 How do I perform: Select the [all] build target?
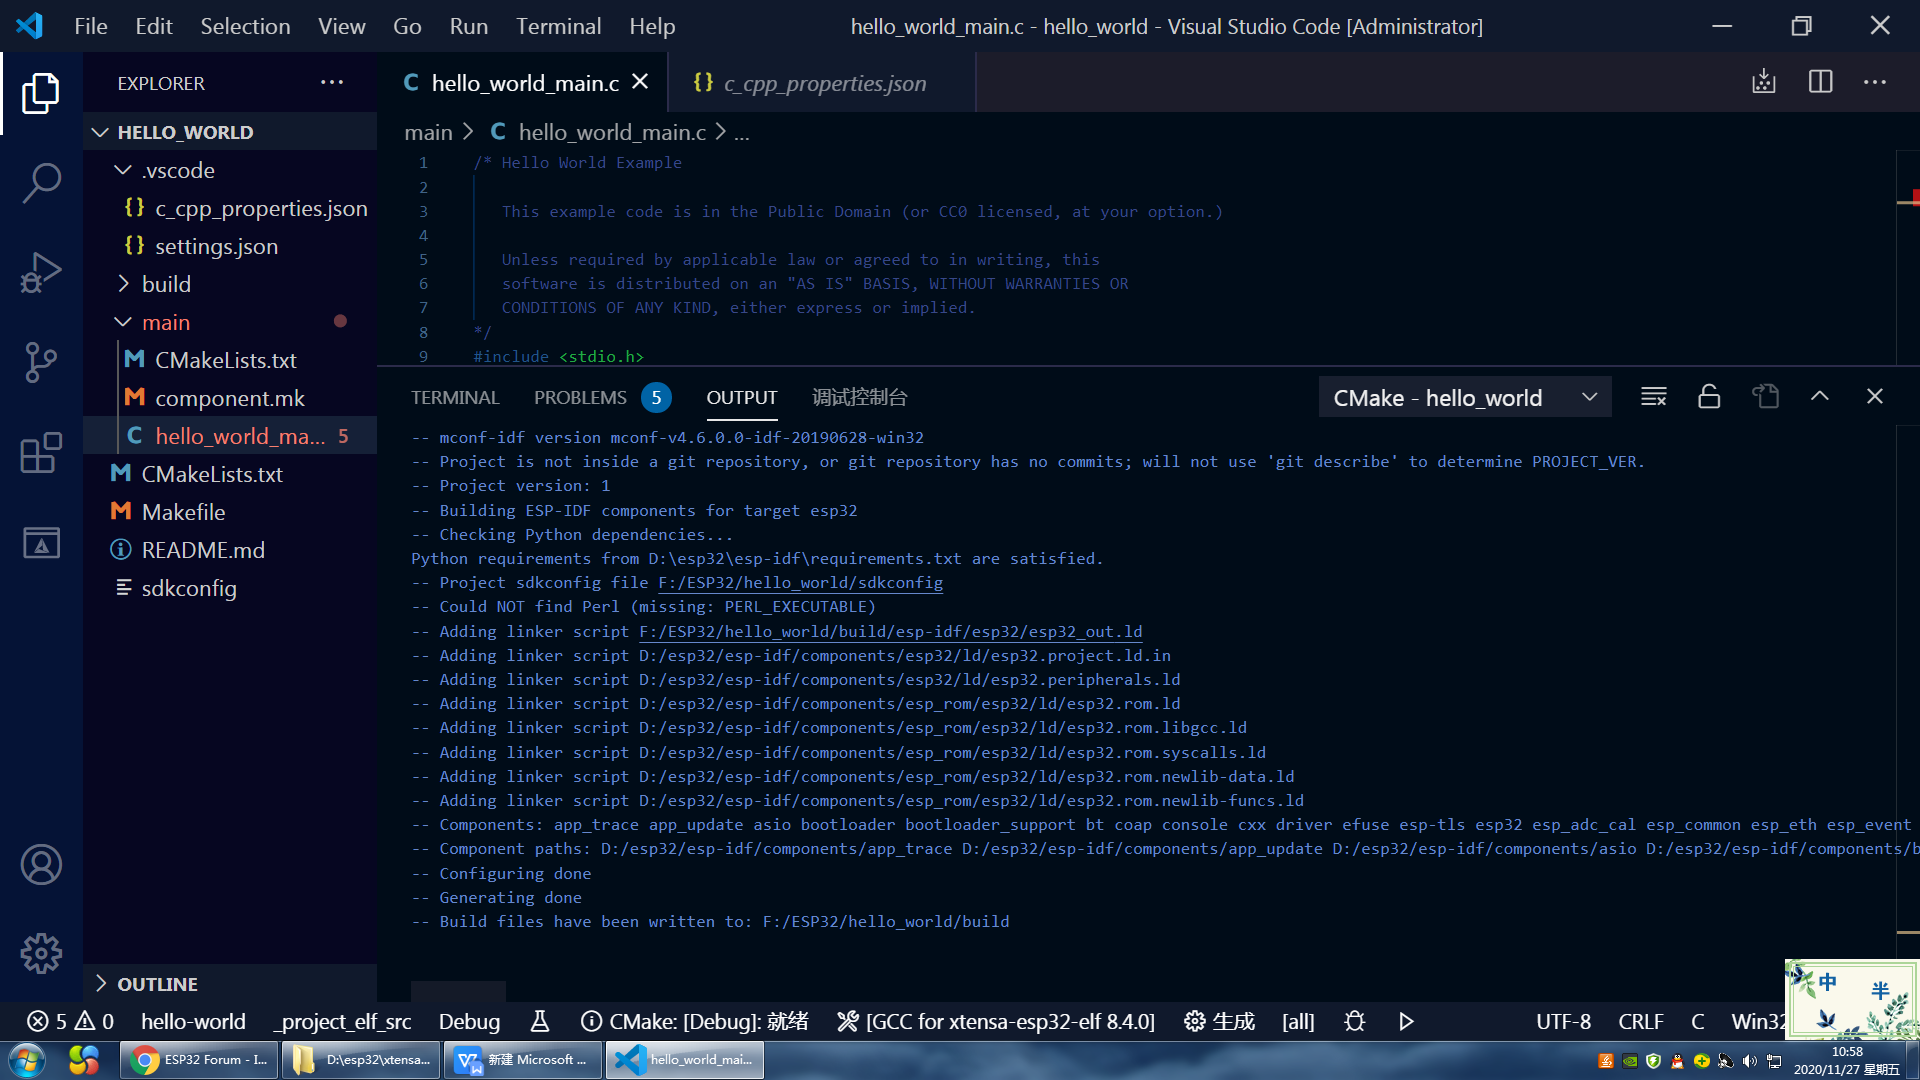coord(1298,1021)
